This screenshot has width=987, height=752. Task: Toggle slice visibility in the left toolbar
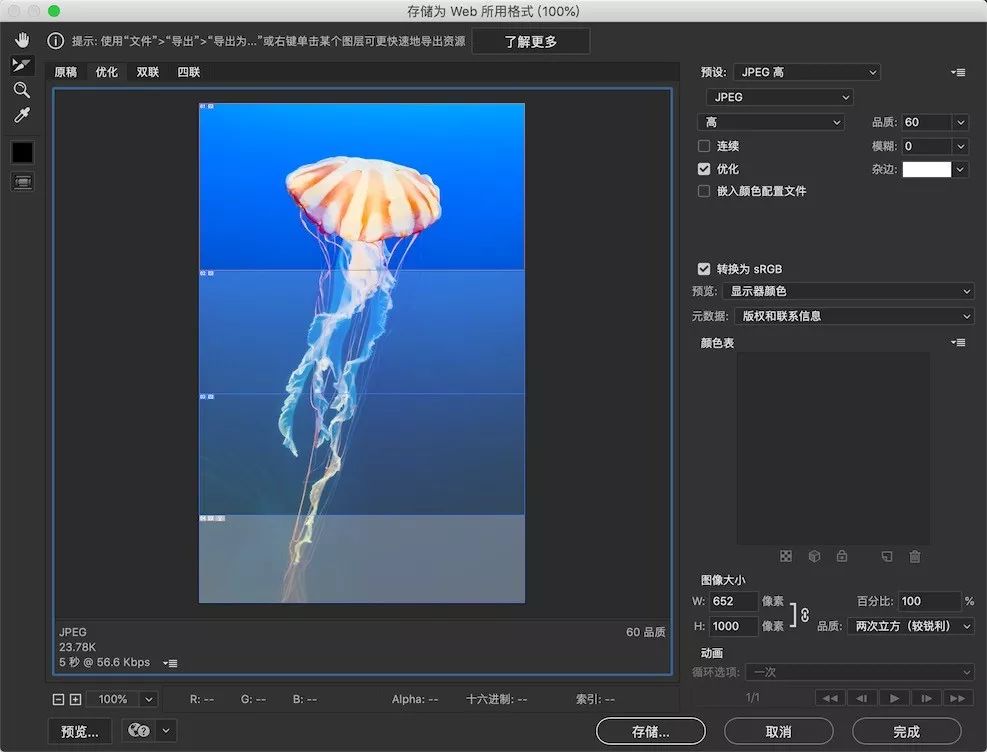[x=21, y=181]
